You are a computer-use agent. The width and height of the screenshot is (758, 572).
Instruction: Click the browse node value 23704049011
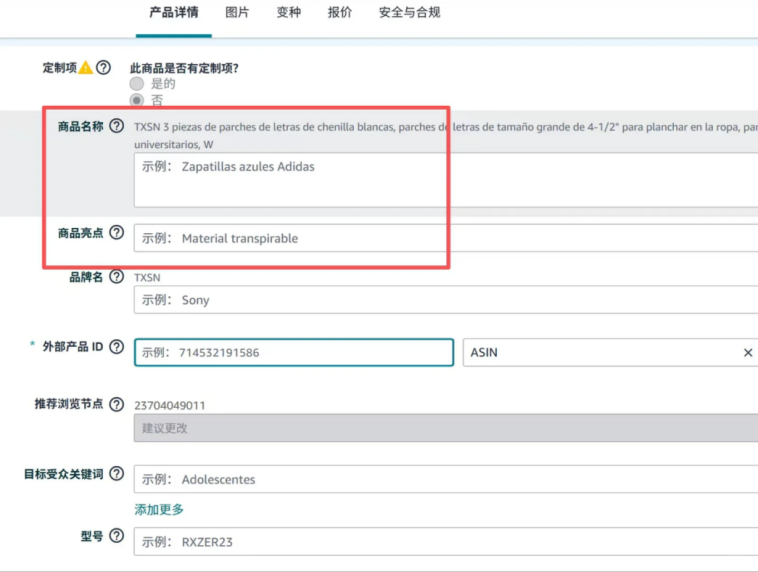pyautogui.click(x=170, y=405)
